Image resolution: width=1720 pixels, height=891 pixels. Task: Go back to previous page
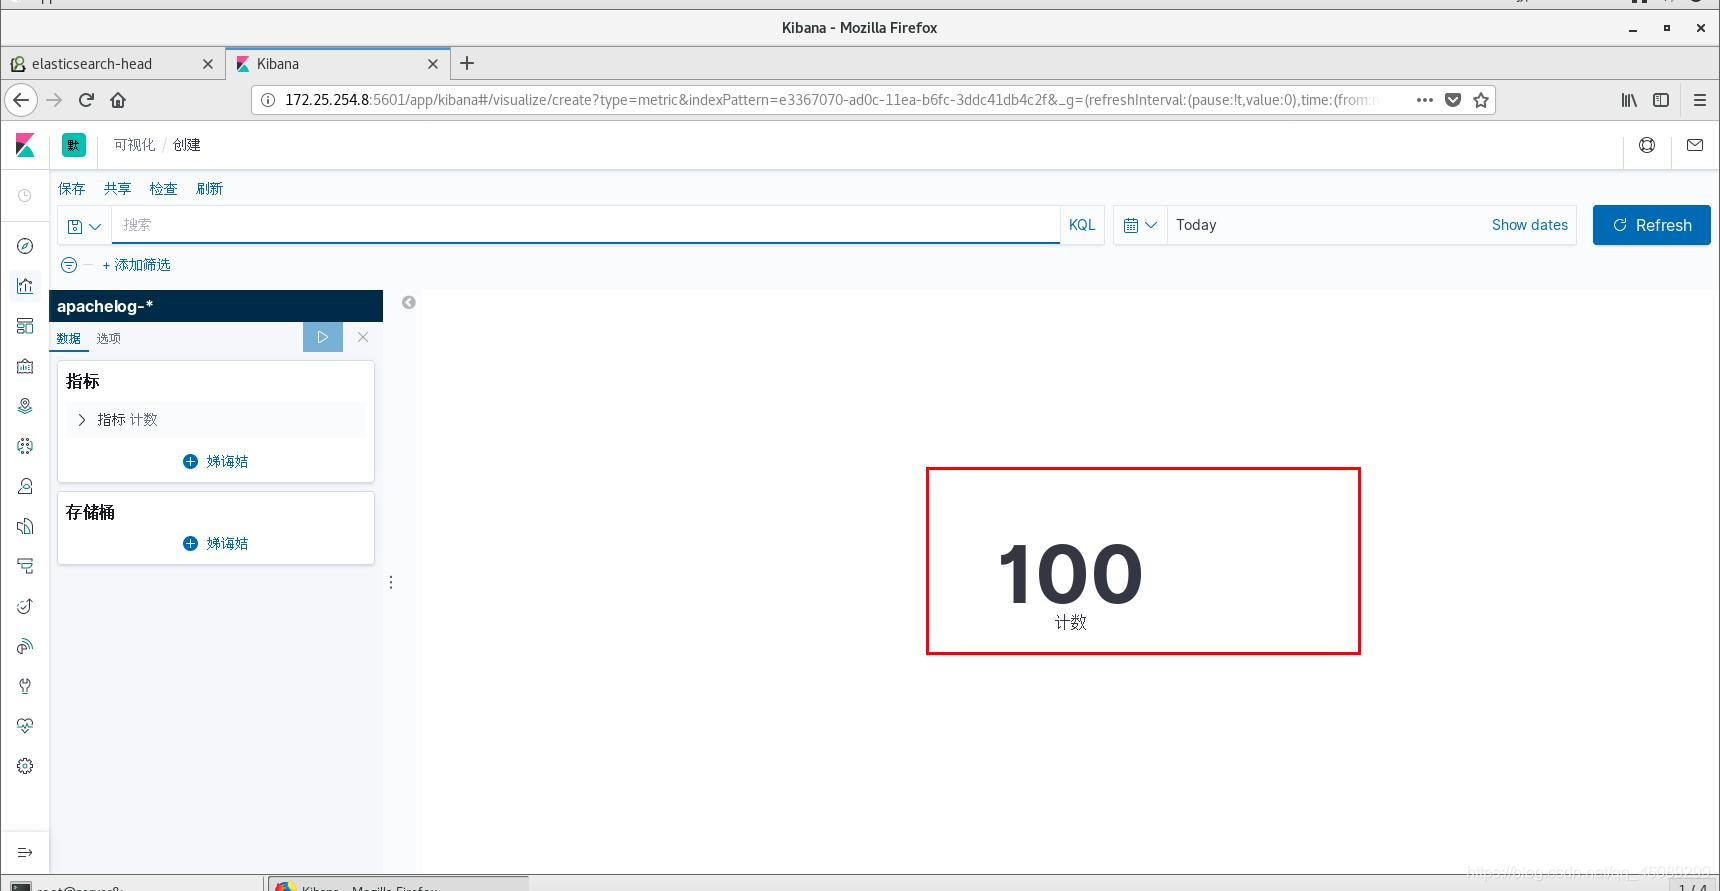click(x=21, y=100)
